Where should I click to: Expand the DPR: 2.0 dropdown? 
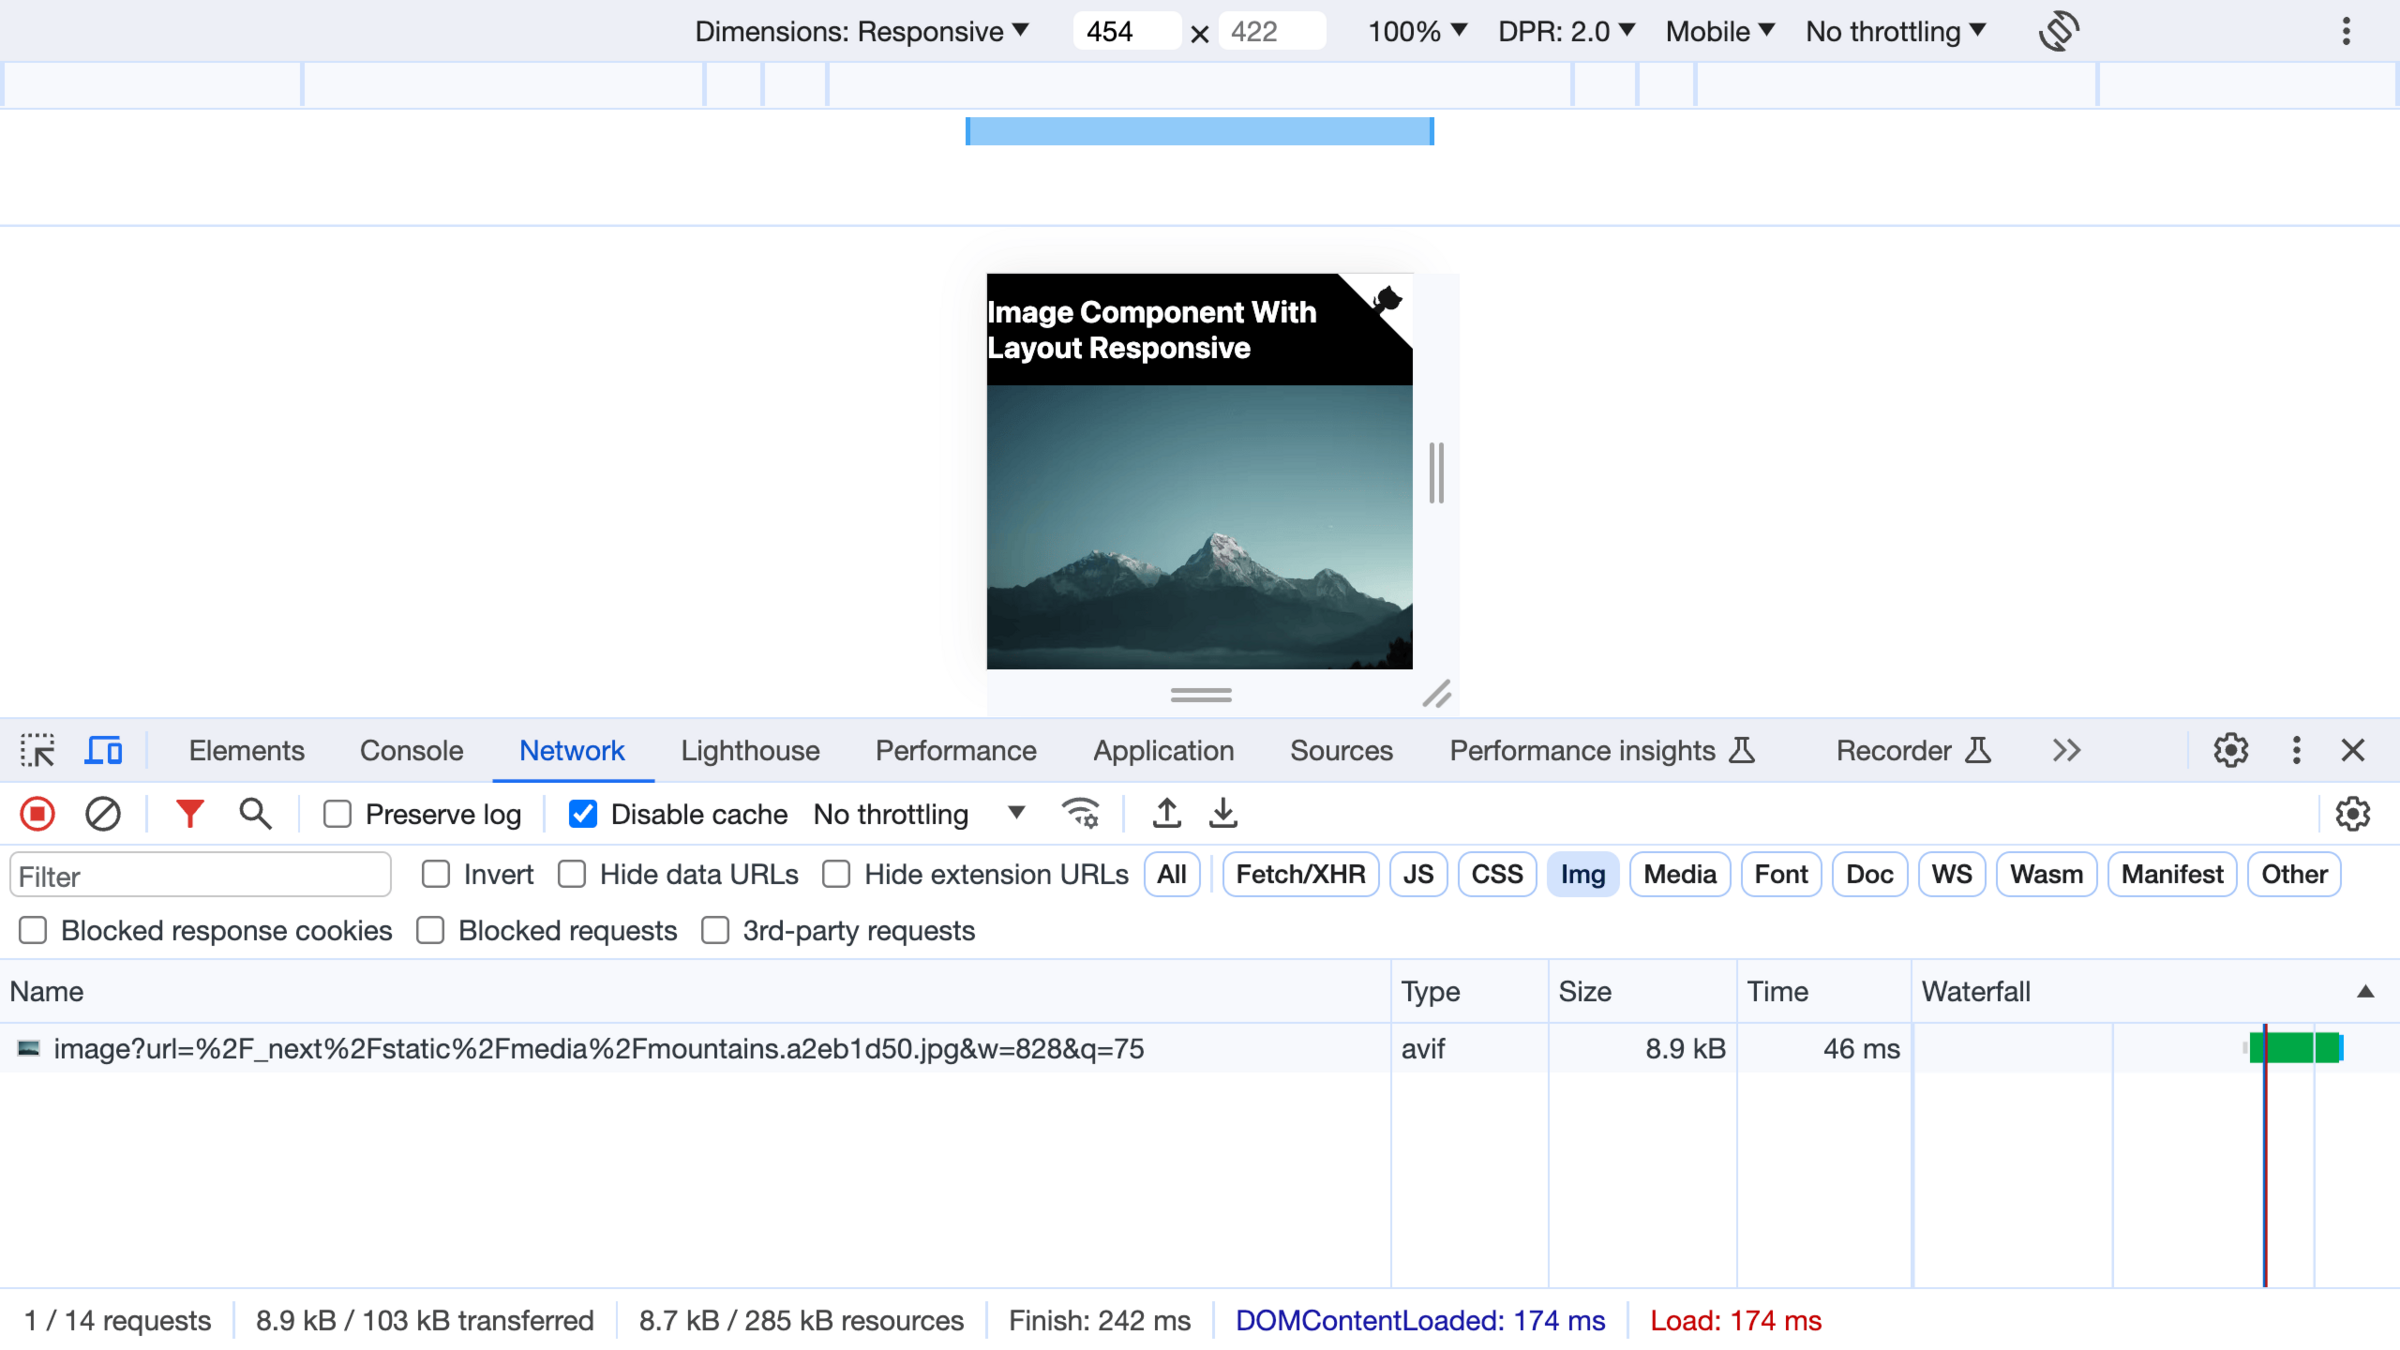click(1566, 31)
